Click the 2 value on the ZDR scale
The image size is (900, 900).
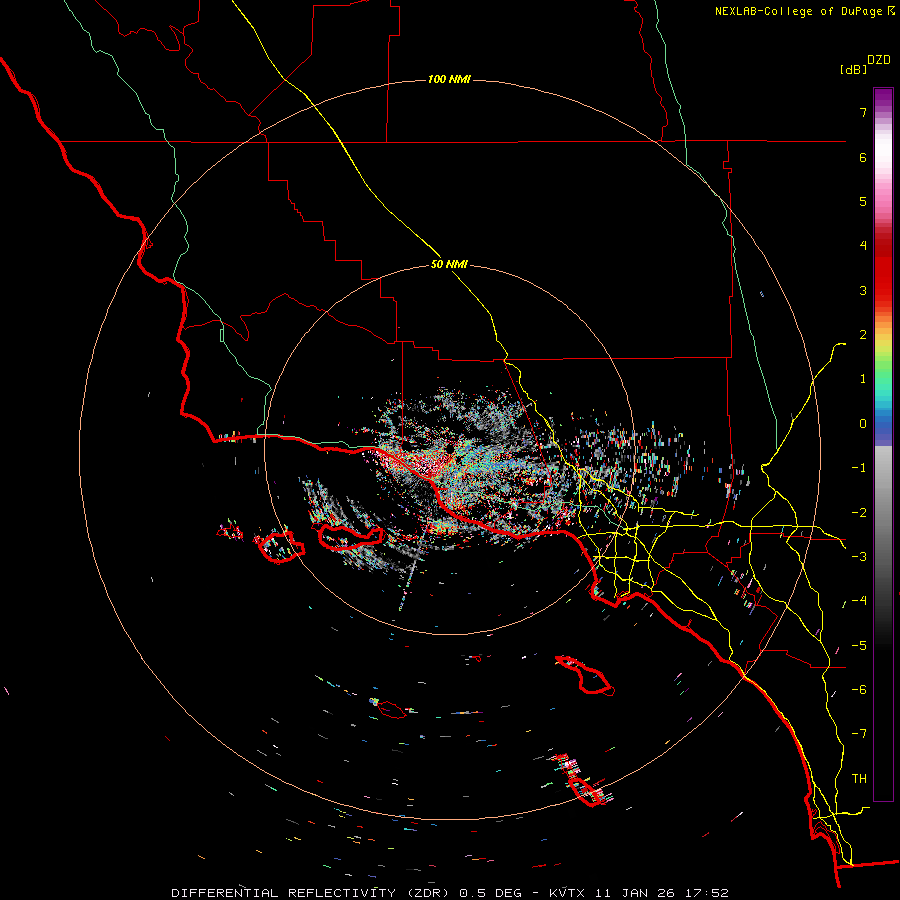(x=863, y=335)
